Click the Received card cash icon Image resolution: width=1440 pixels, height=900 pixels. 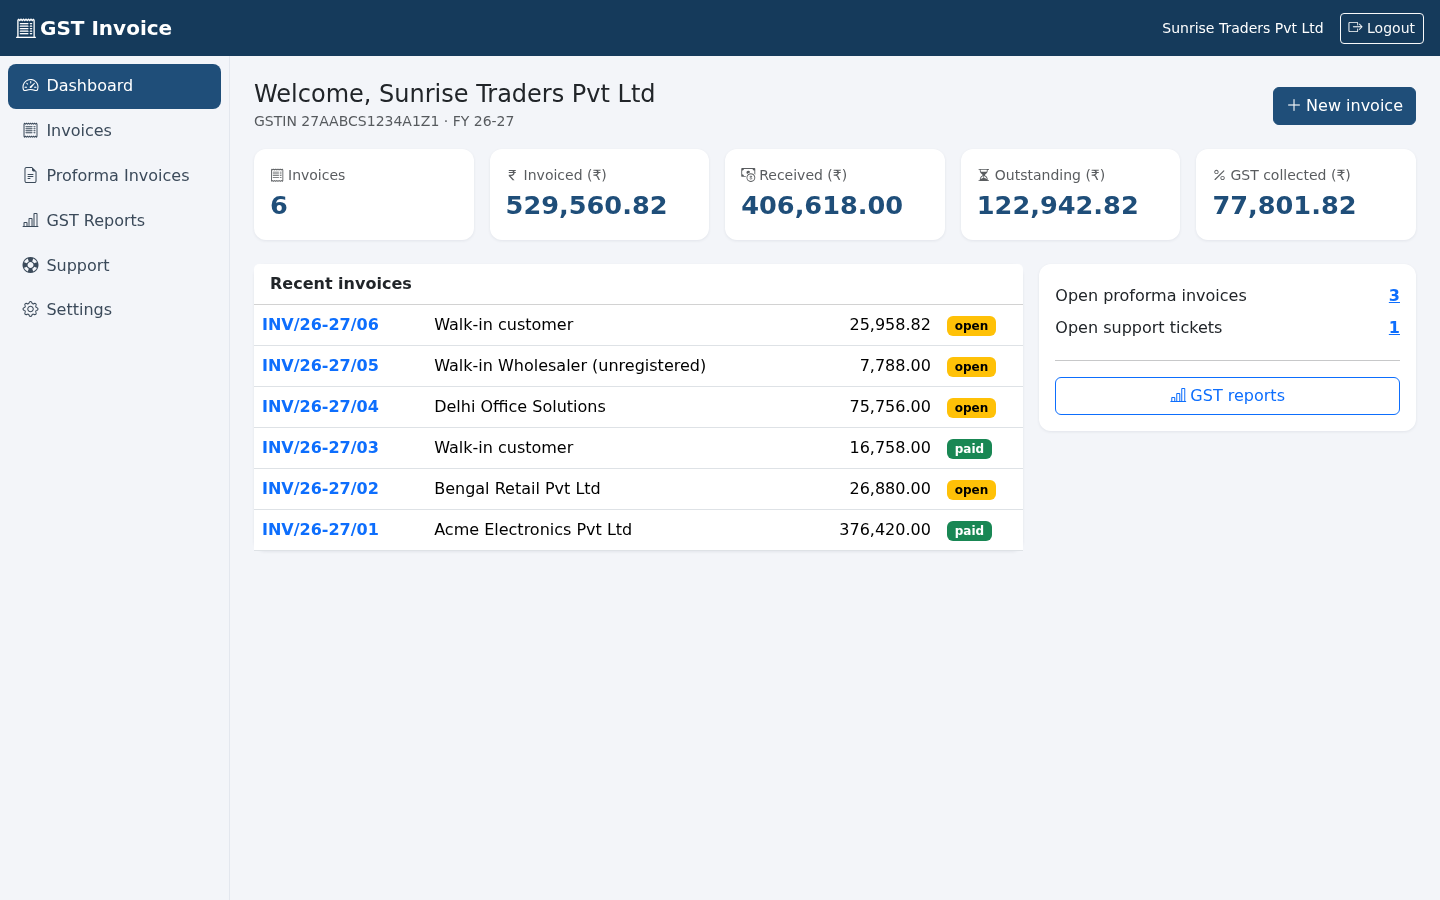[x=748, y=175]
